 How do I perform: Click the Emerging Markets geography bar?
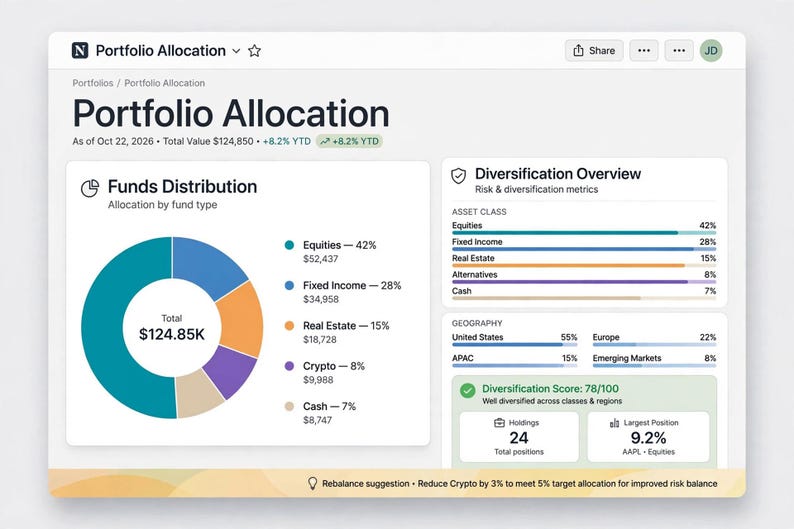(654, 365)
